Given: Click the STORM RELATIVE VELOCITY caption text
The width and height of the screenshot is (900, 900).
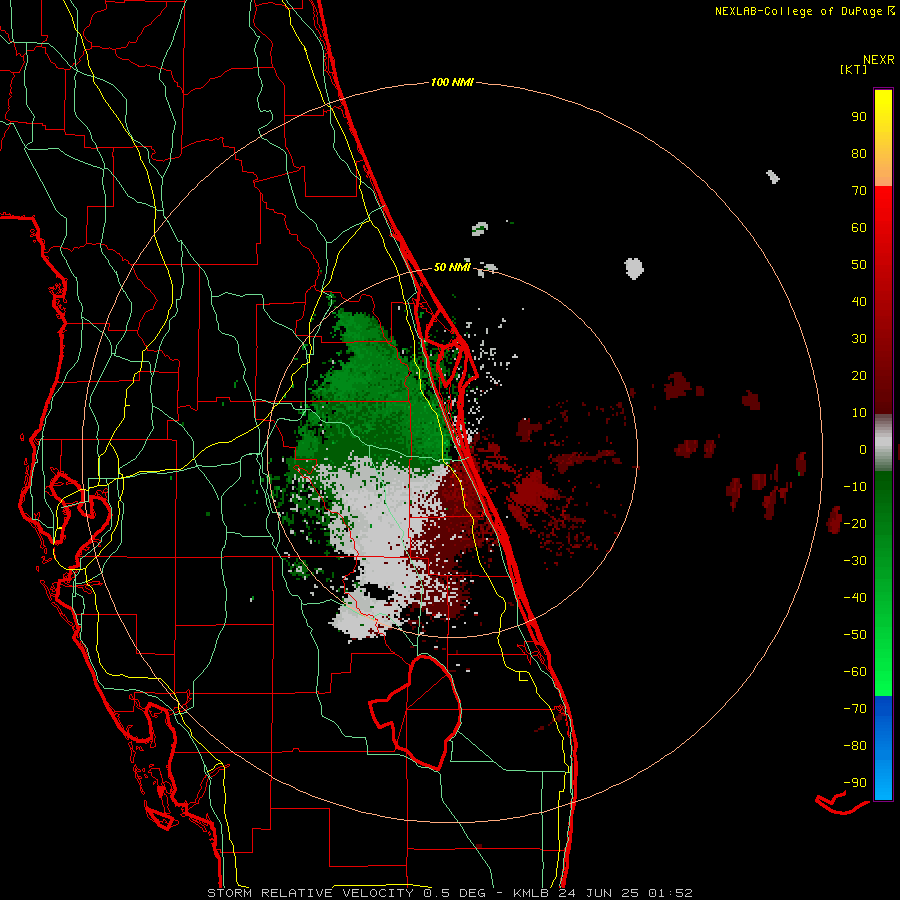Looking at the screenshot, I should pyautogui.click(x=311, y=893).
